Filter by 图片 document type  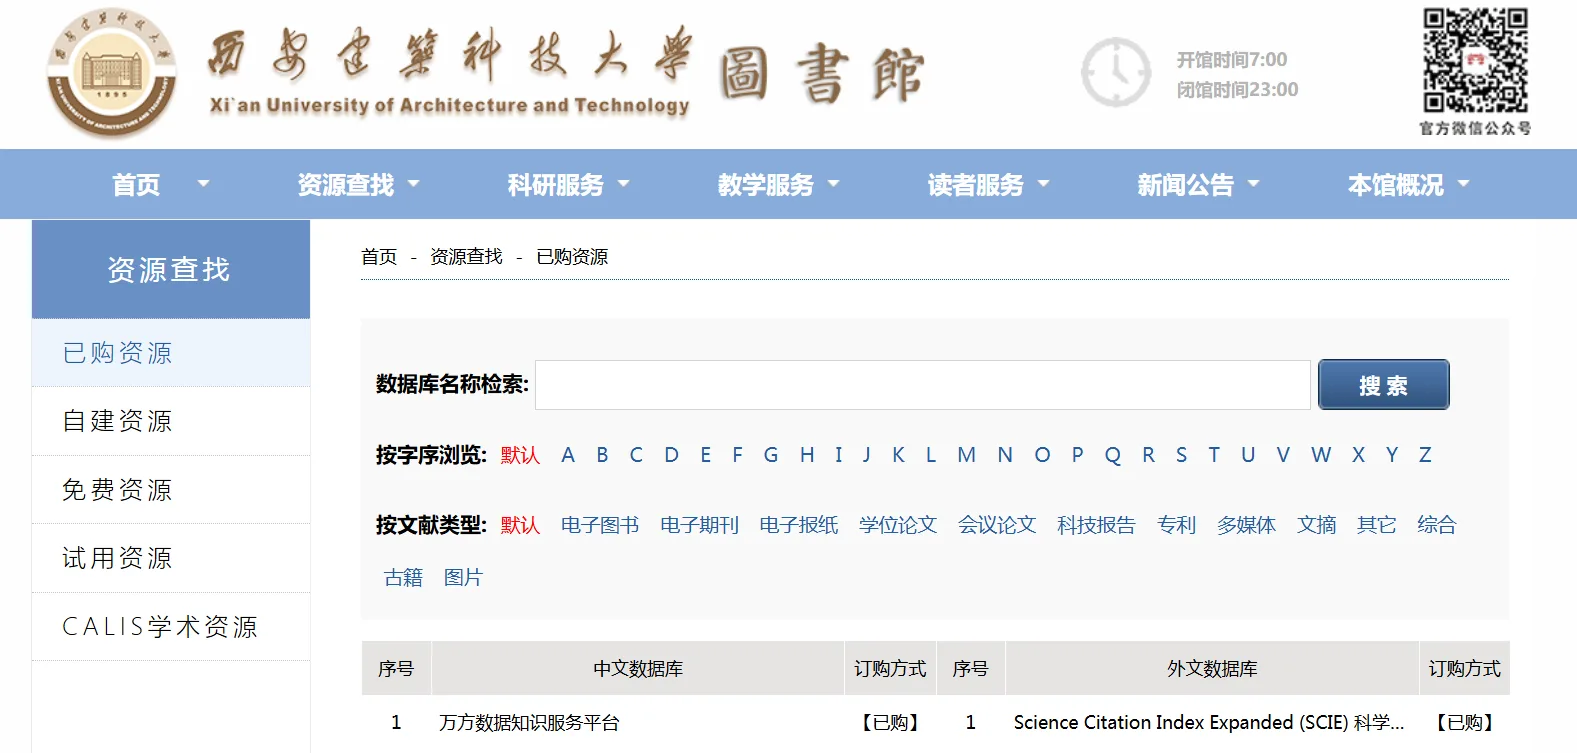(x=463, y=578)
